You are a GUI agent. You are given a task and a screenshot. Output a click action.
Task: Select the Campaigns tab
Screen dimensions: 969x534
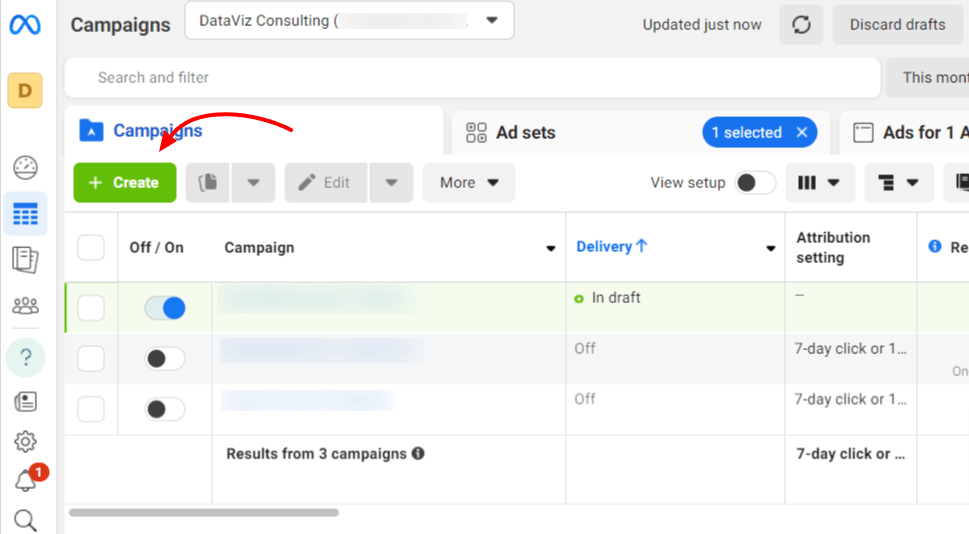(157, 131)
